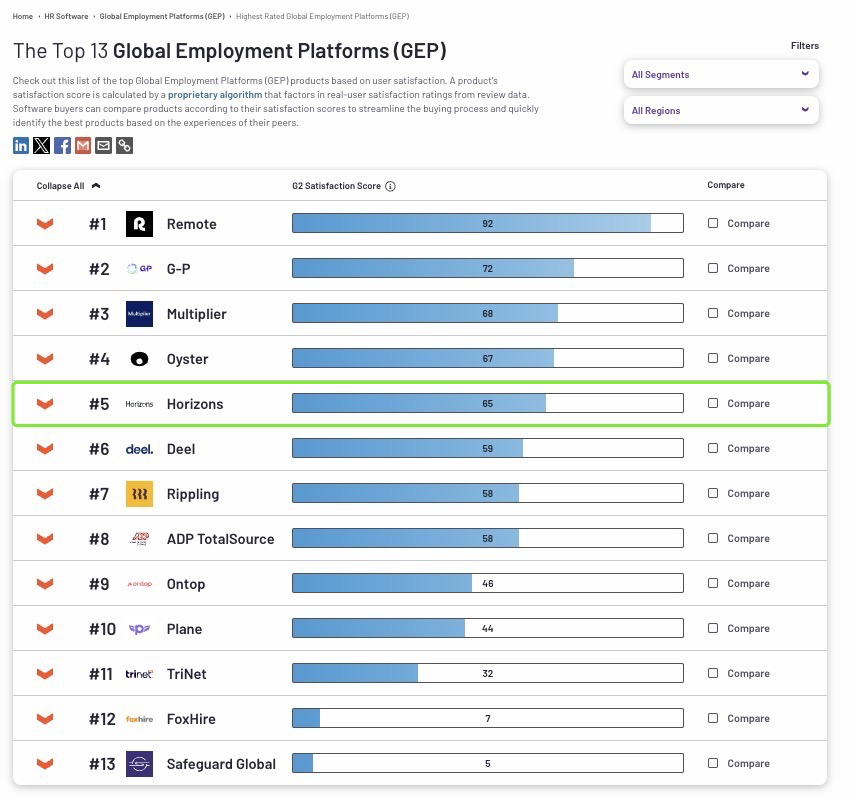Collapse all rows with Collapse All
This screenshot has width=853, height=796.
click(x=68, y=186)
